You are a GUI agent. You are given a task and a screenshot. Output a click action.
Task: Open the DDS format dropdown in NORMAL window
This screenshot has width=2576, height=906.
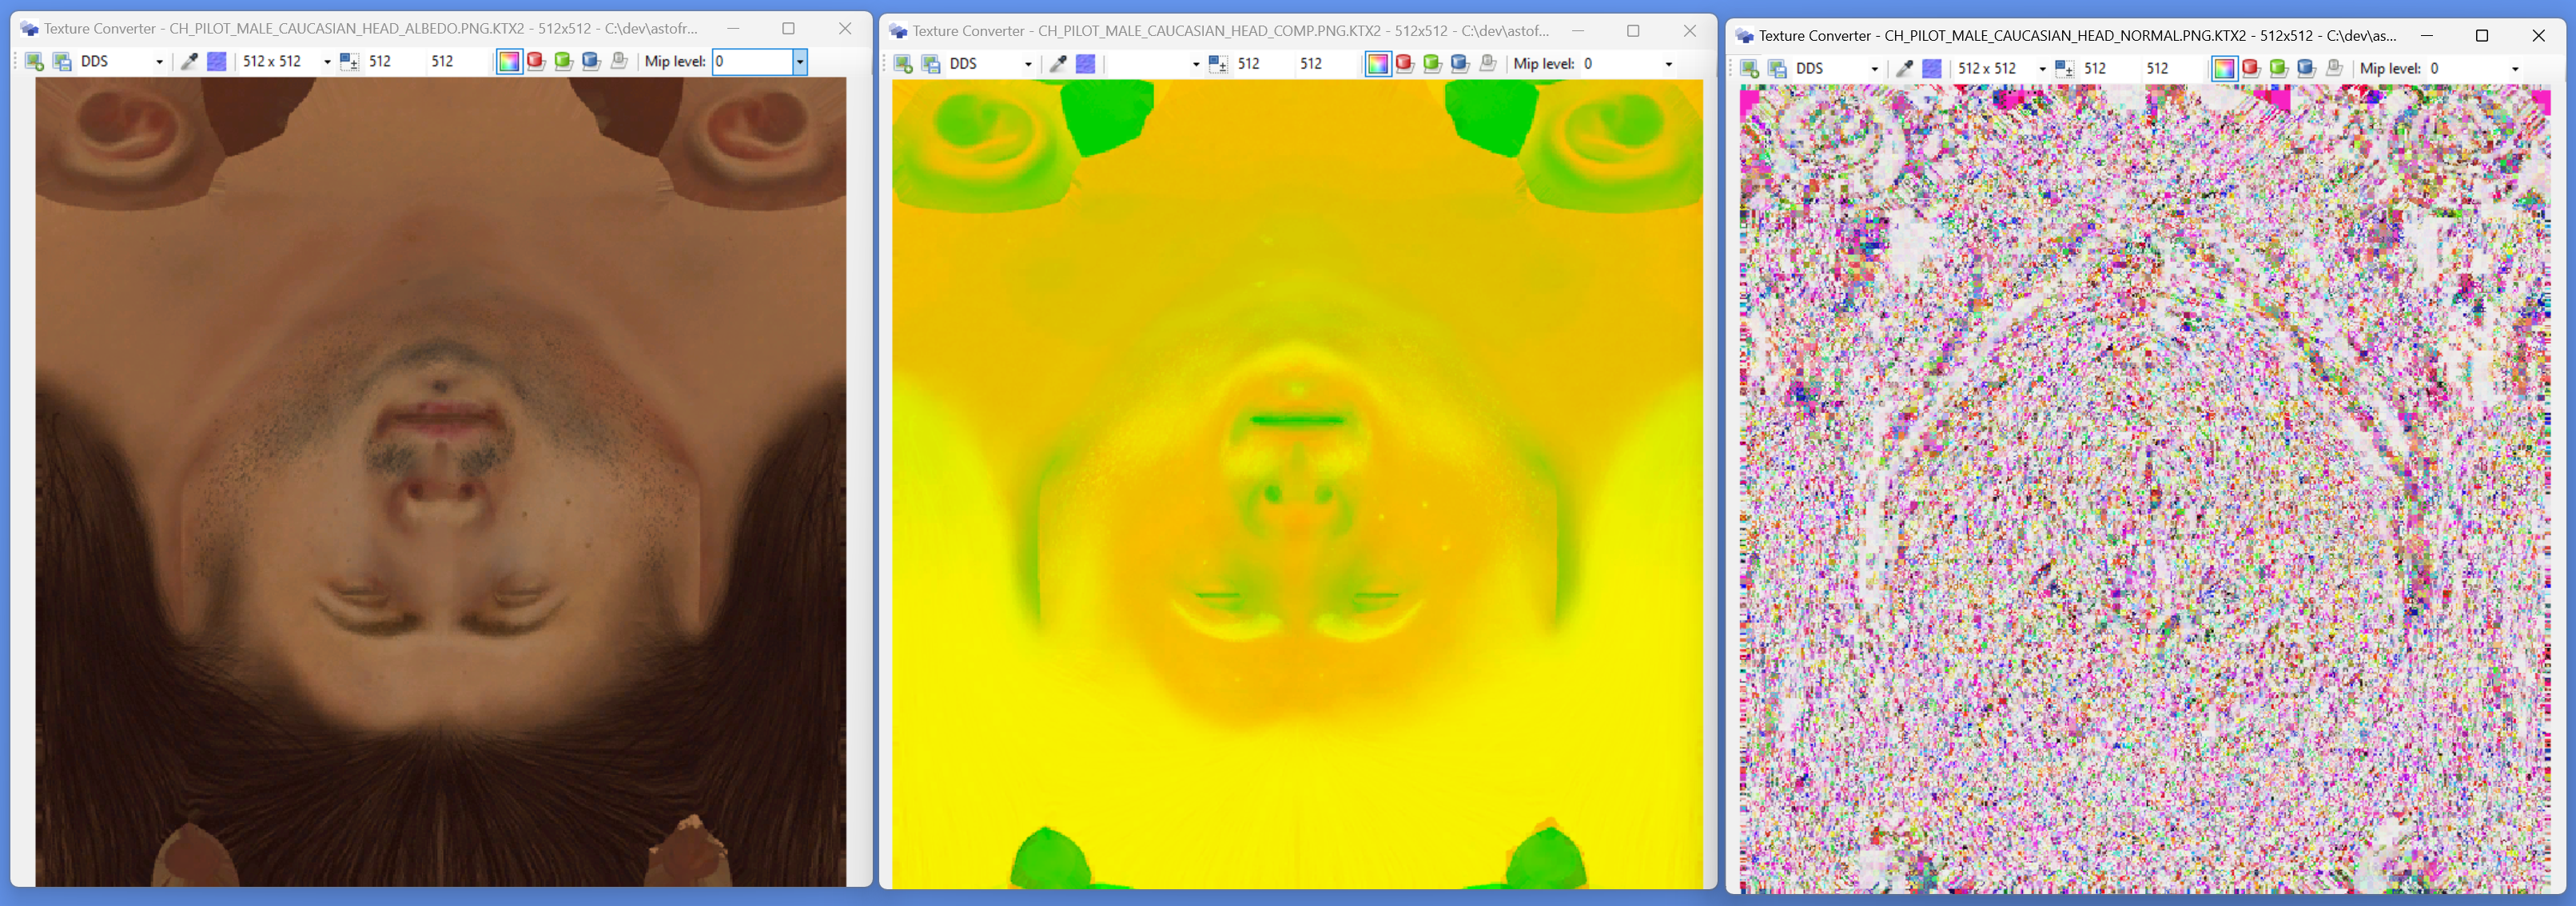click(1838, 69)
